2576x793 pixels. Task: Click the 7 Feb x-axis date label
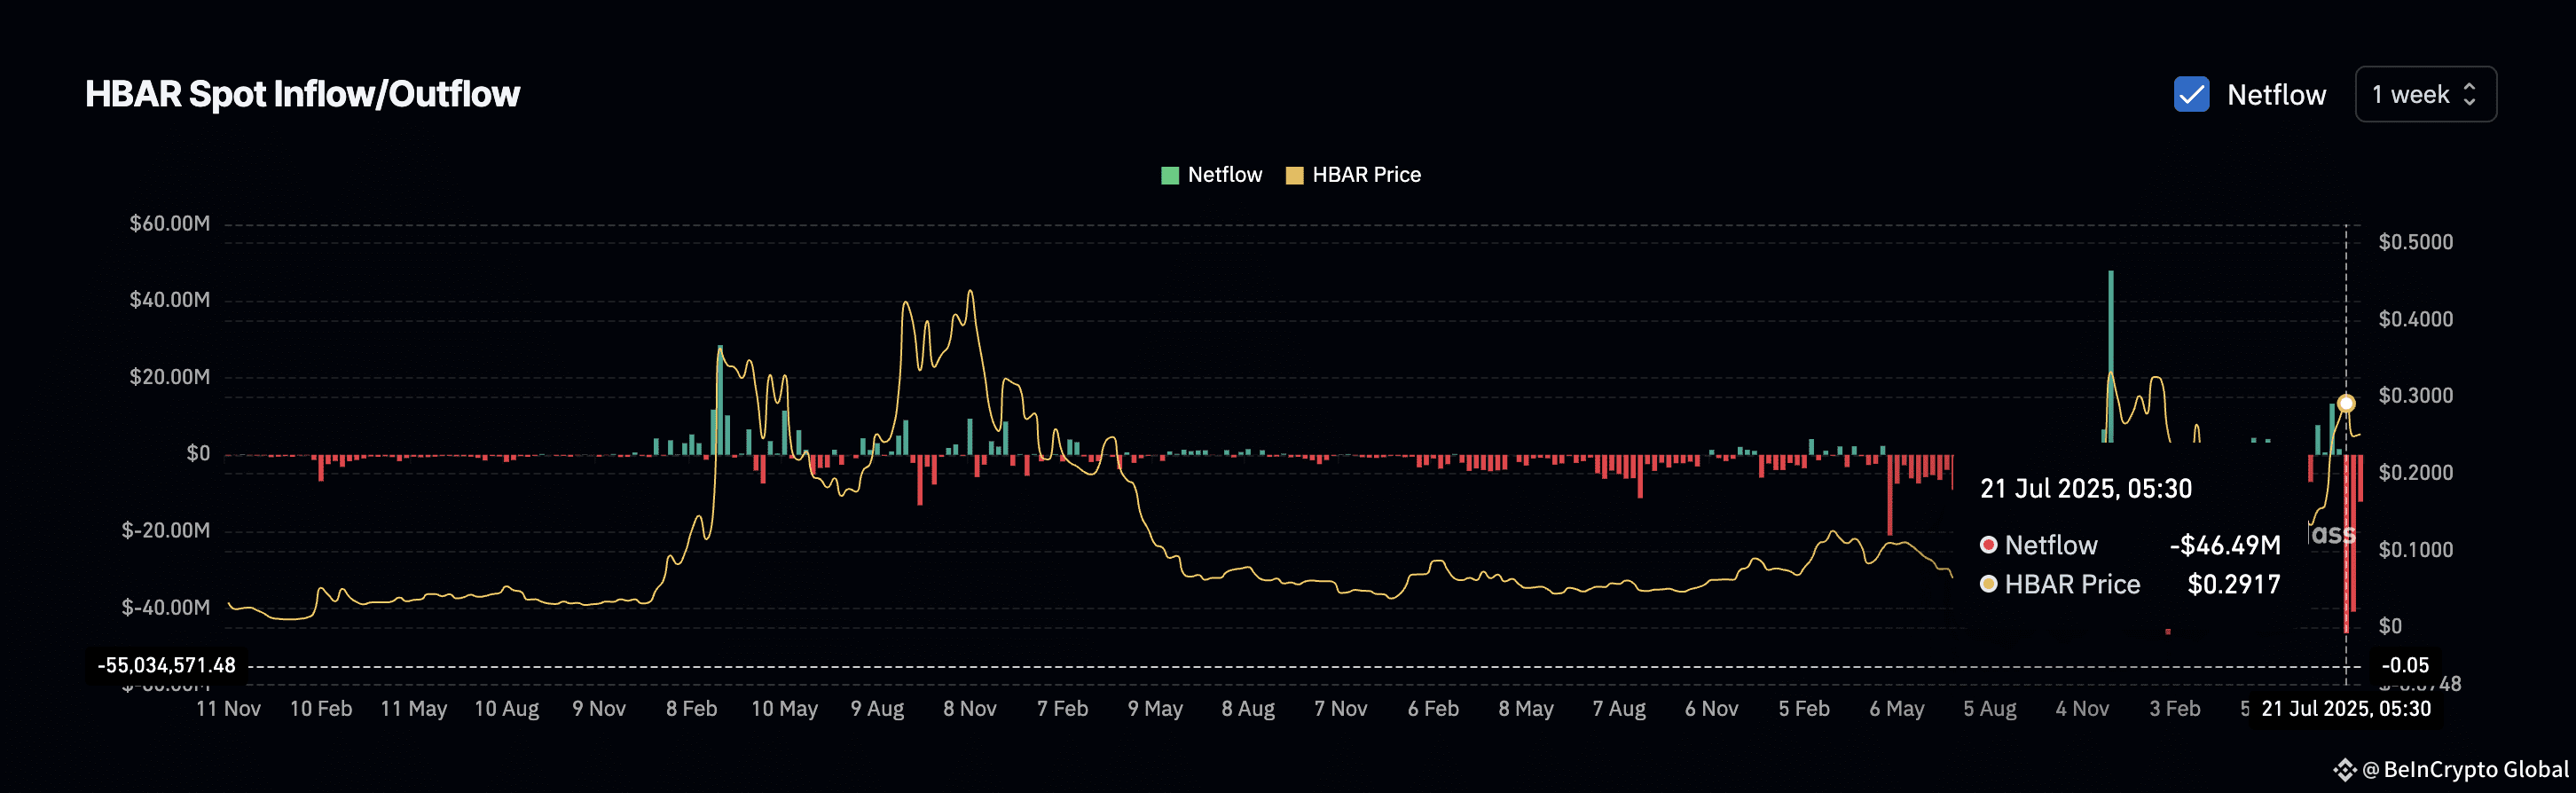[1062, 709]
